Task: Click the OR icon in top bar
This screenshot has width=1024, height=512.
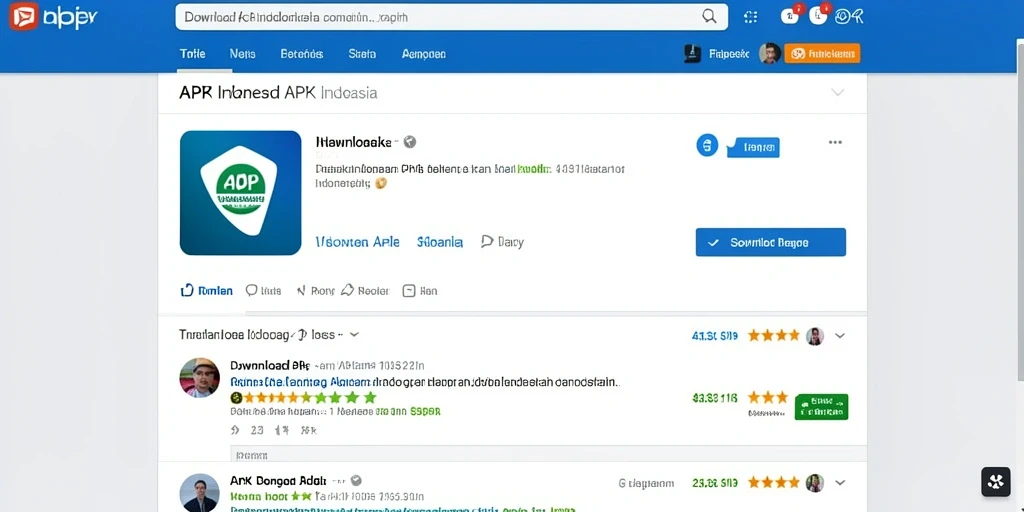Action: pos(849,18)
